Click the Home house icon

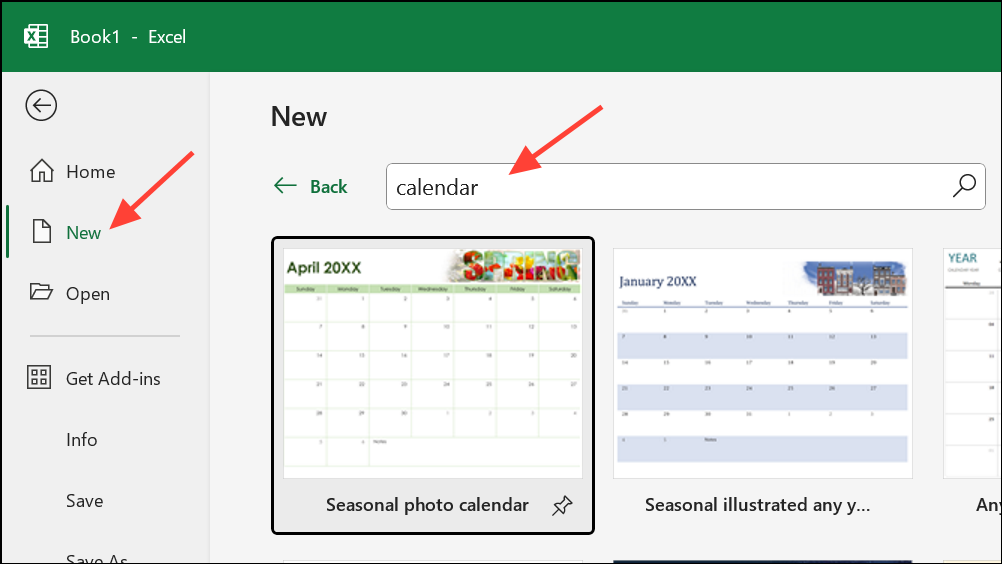(42, 171)
